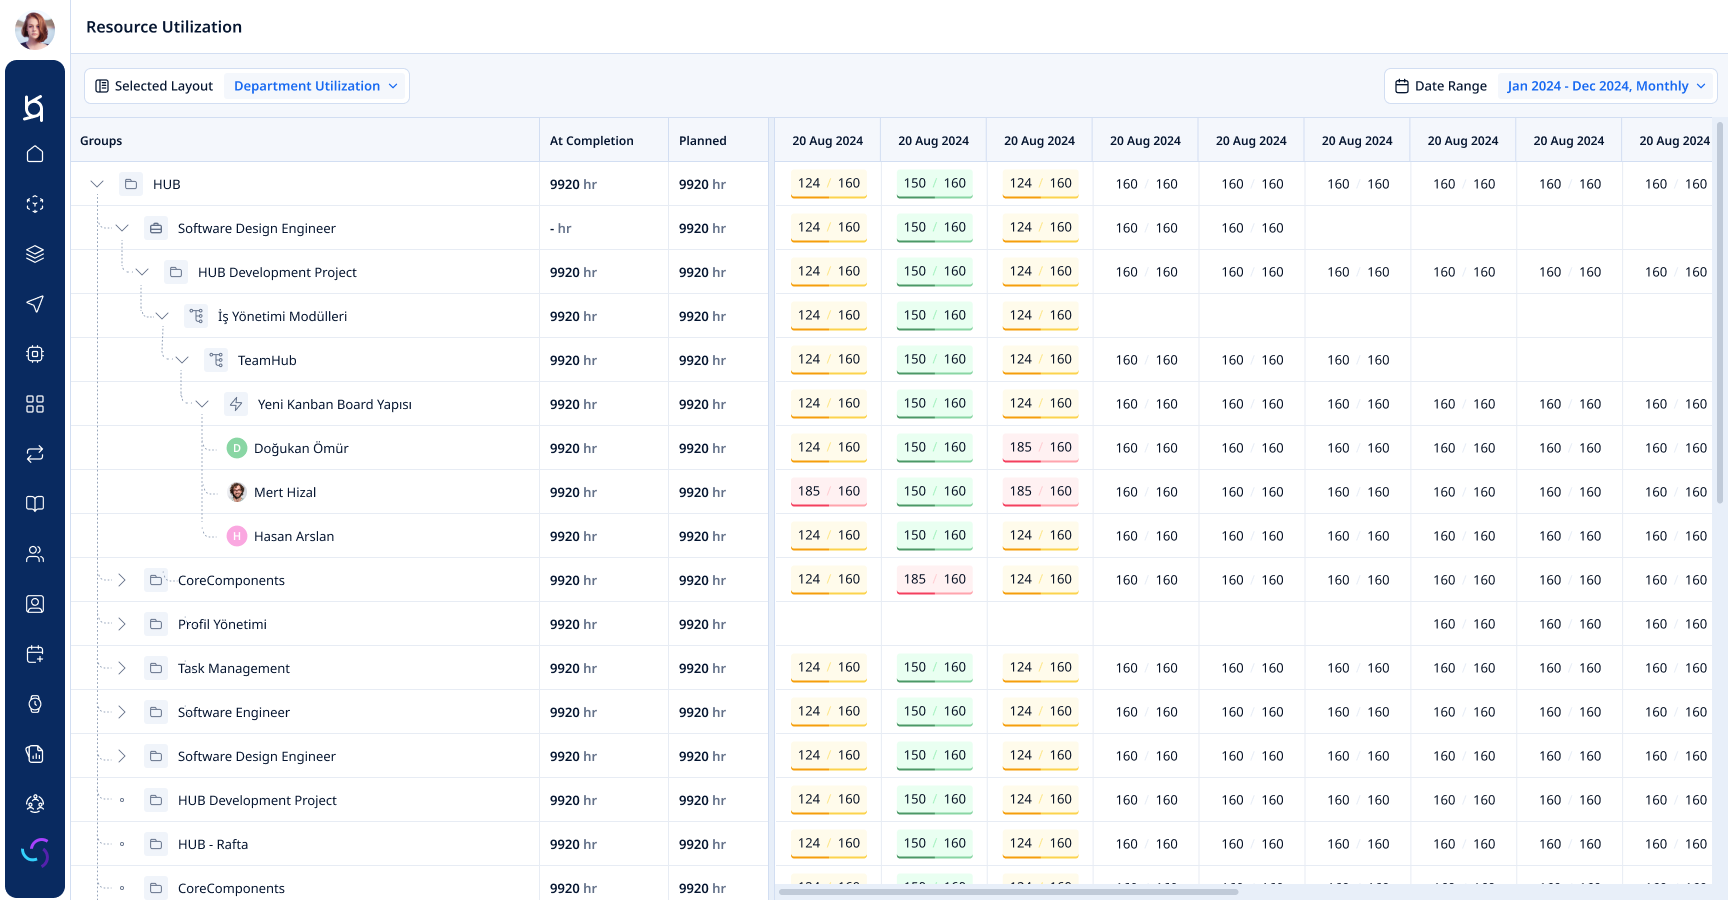Click the paper plane sidebar icon
The image size is (1728, 900).
[35, 304]
